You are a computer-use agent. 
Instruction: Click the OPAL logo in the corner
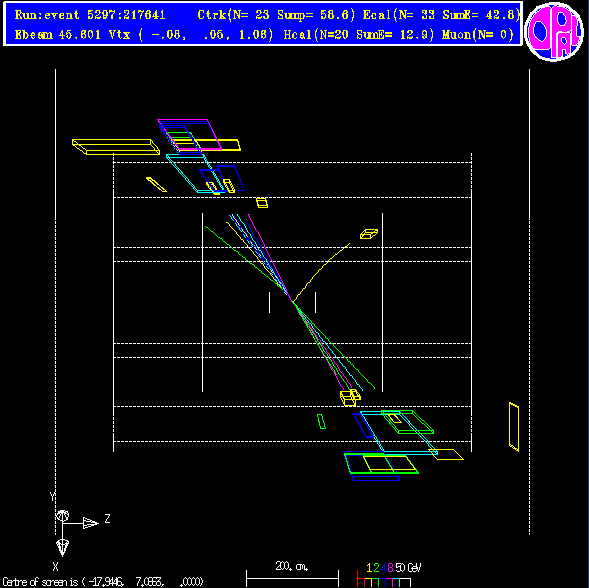click(x=554, y=32)
